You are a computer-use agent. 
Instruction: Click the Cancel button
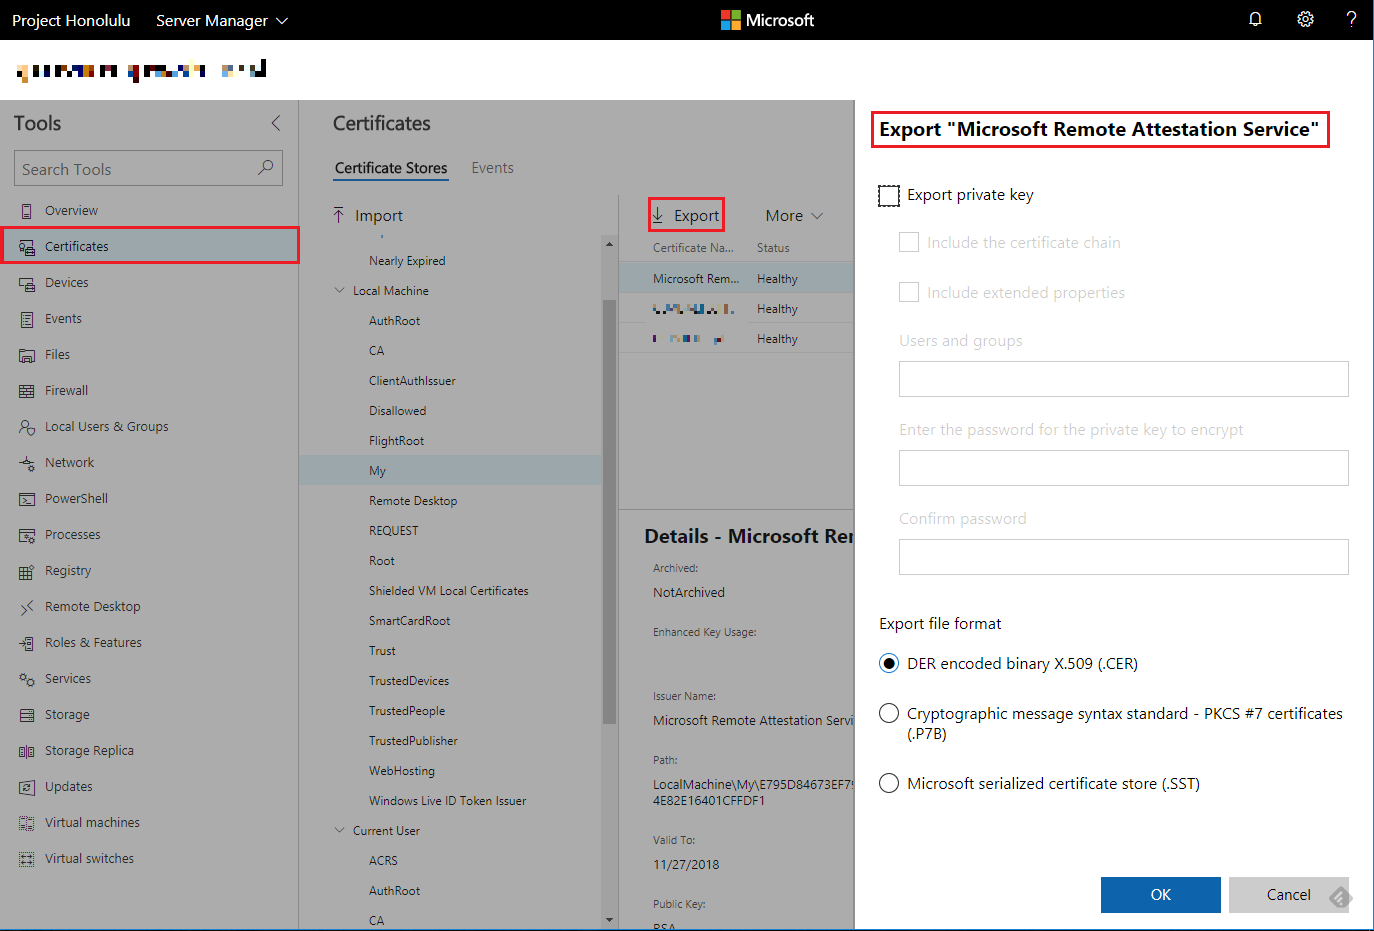(x=1289, y=895)
